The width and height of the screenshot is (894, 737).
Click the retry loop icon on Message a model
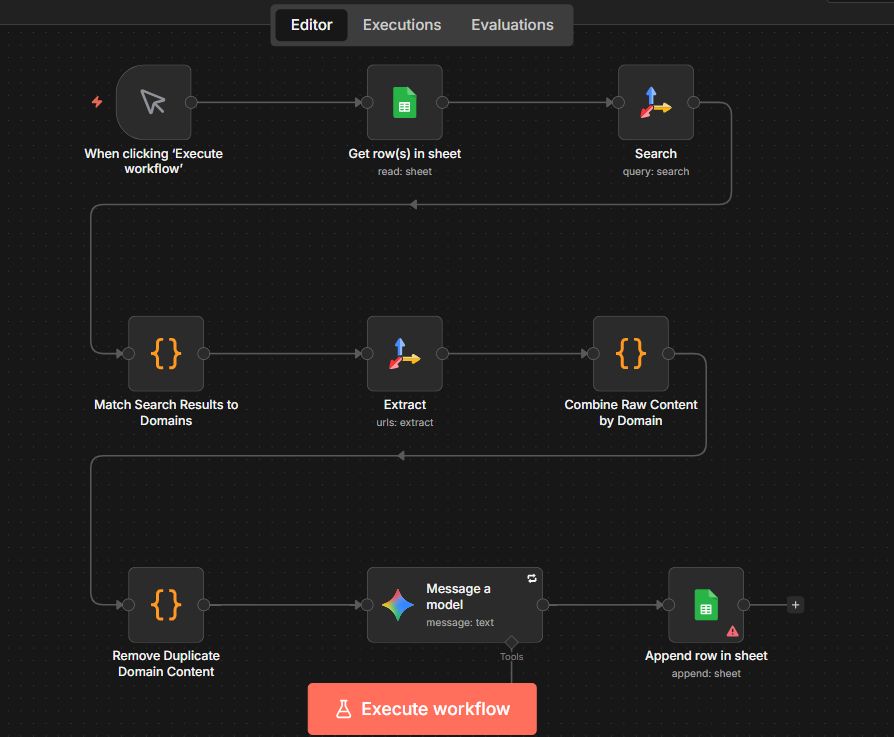(x=531, y=578)
